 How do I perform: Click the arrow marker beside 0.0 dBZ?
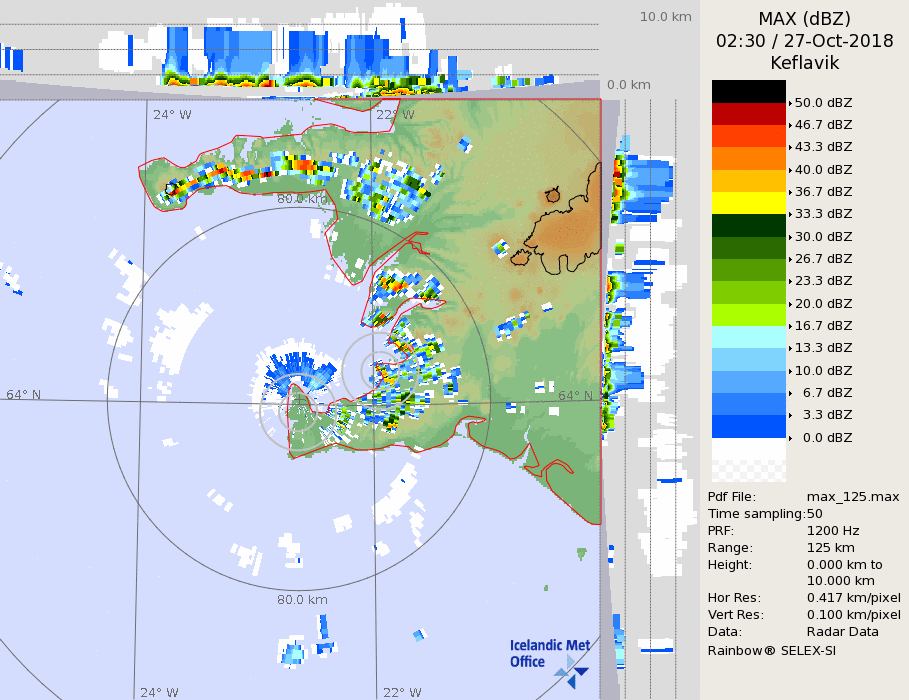790,438
